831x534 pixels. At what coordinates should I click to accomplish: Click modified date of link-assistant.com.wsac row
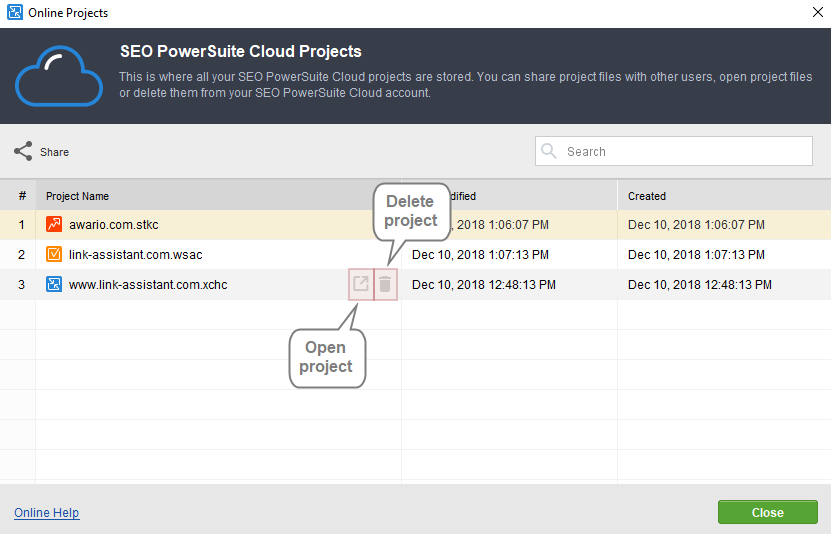pos(480,255)
